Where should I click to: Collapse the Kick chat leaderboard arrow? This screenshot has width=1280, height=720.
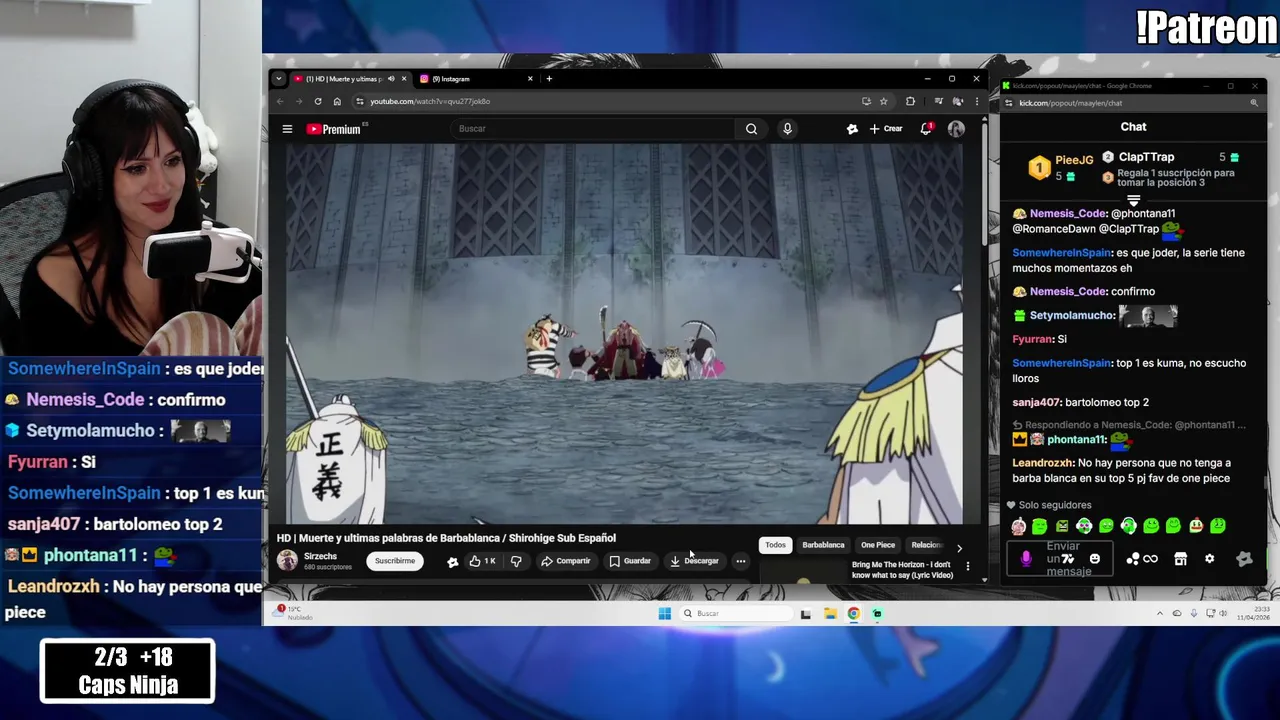pos(1134,200)
